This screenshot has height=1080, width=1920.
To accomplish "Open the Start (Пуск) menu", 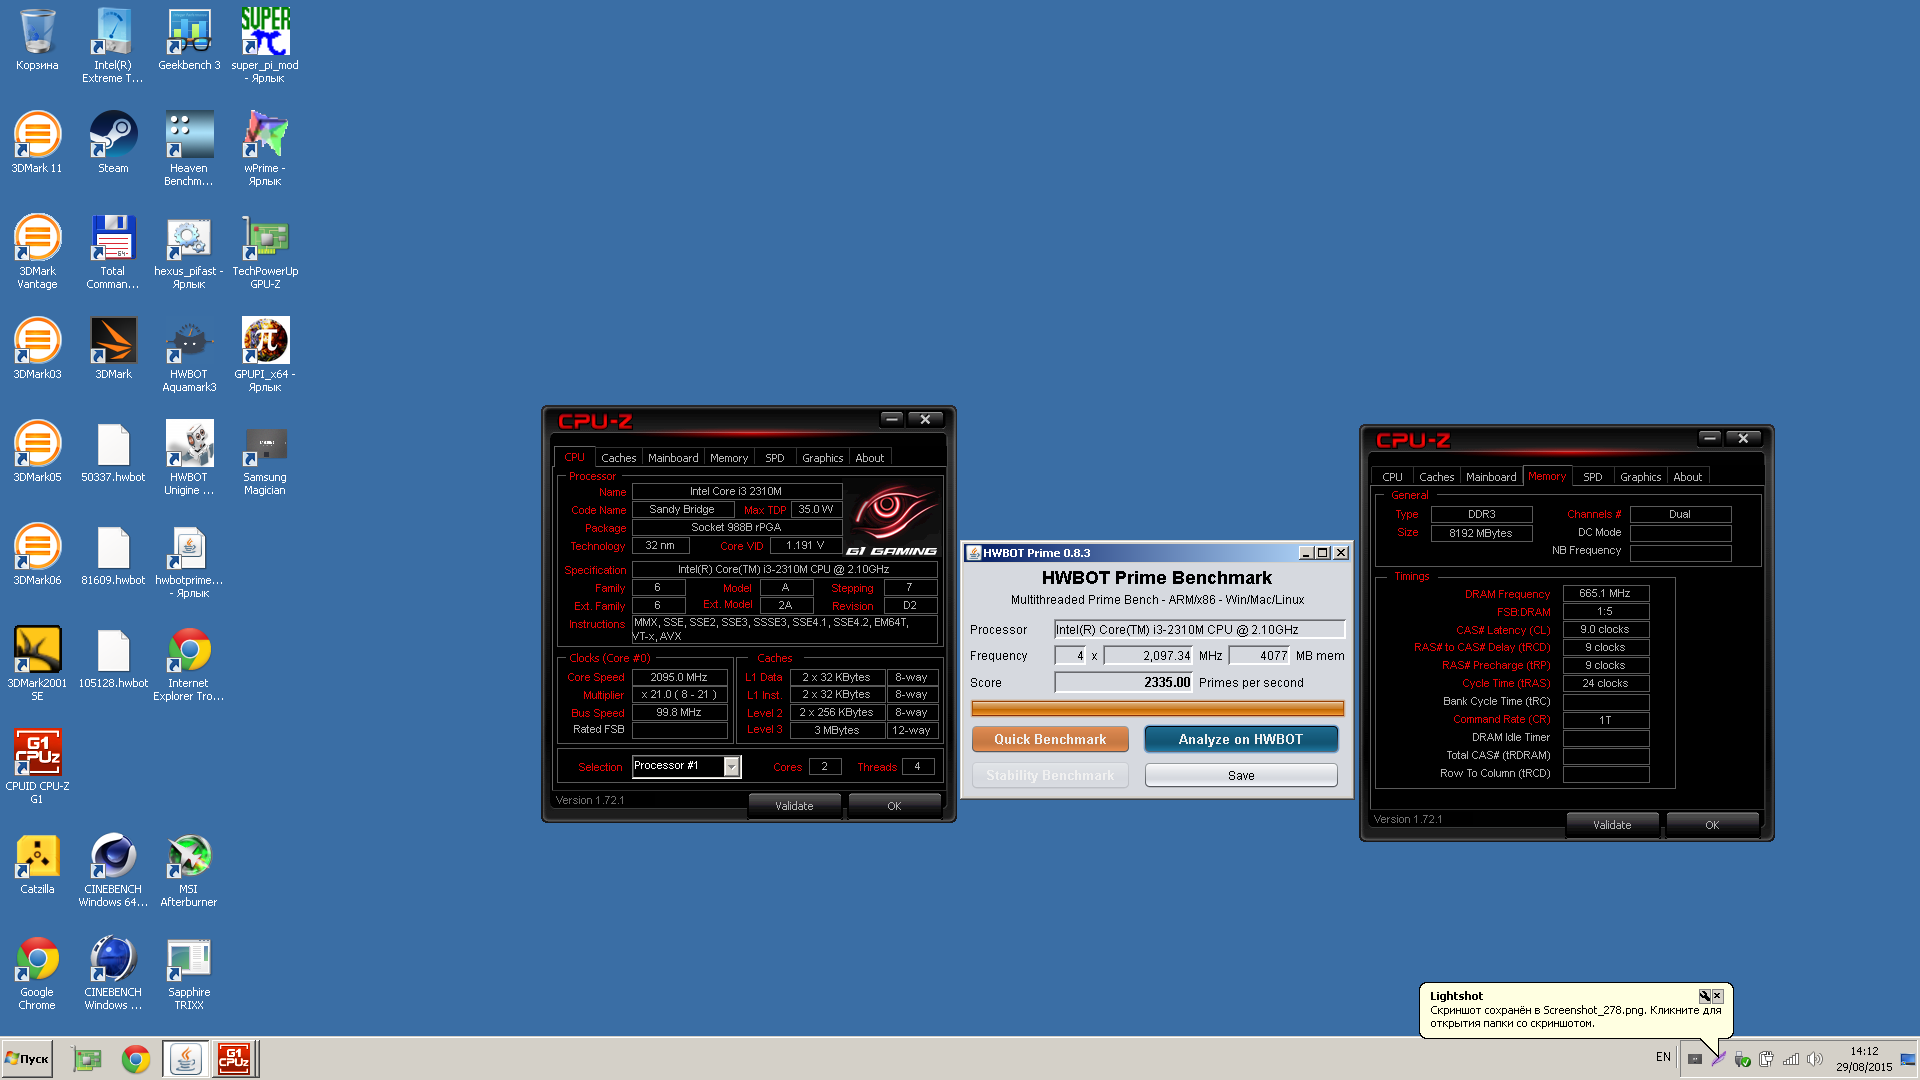I will pos(28,1059).
